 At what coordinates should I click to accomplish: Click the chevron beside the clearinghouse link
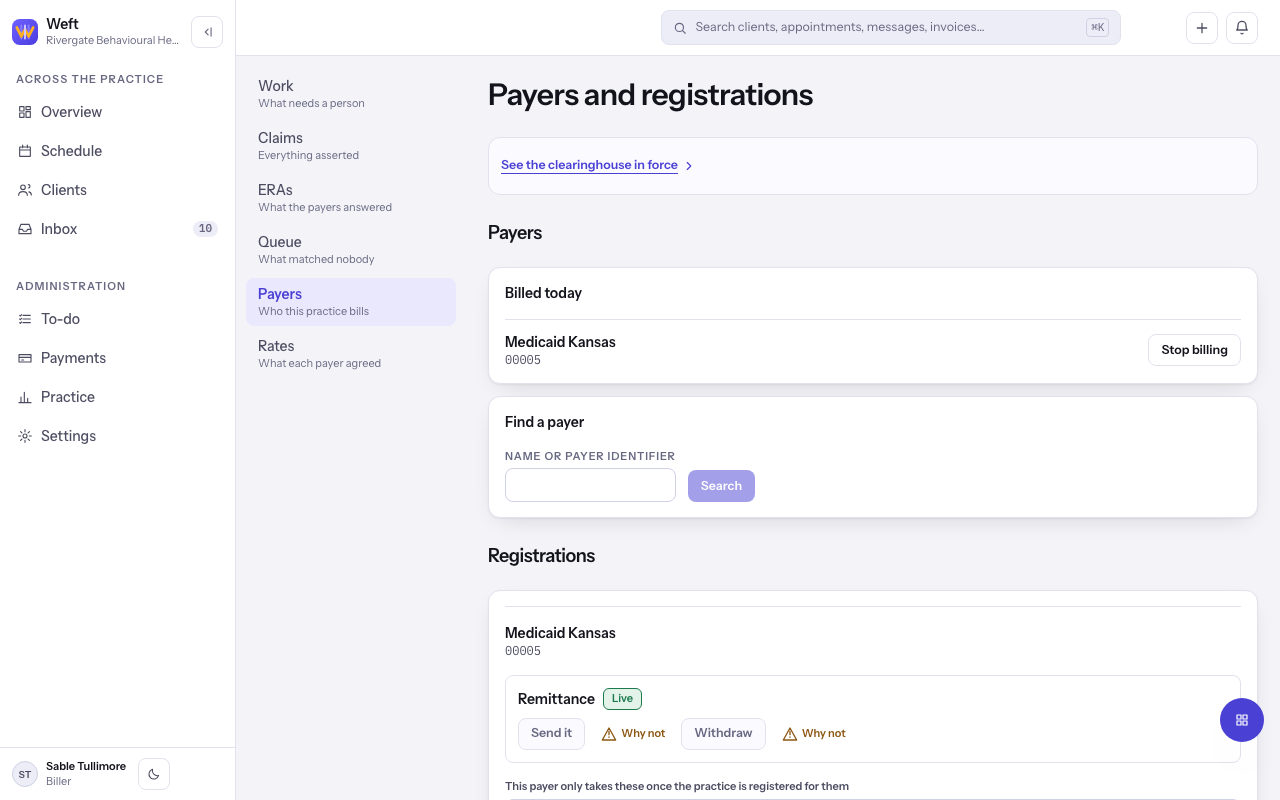pos(689,166)
